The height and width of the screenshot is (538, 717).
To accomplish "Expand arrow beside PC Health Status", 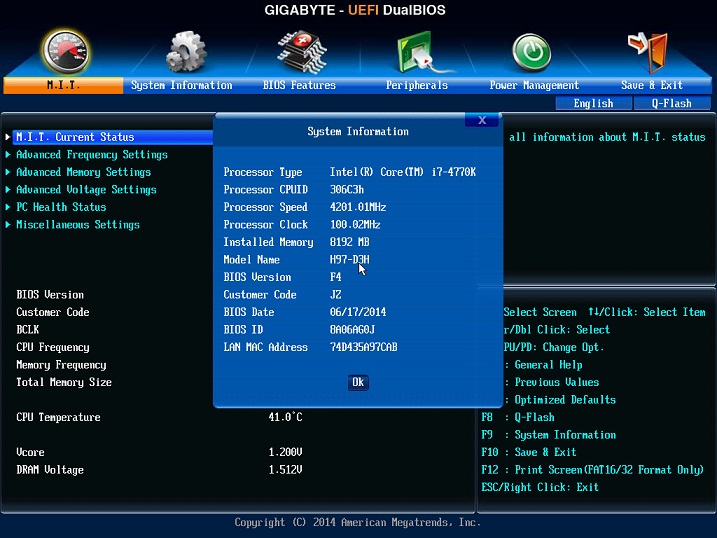I will click(x=8, y=207).
